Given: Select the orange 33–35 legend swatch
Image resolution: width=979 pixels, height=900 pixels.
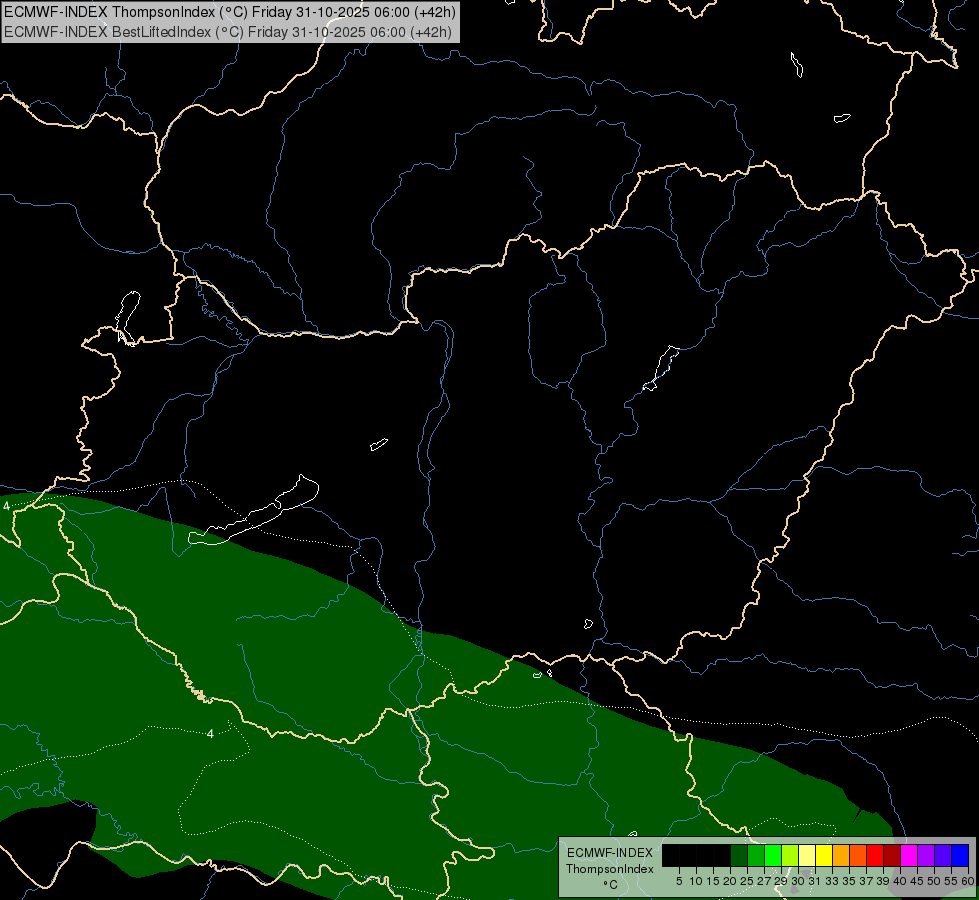Looking at the screenshot, I should coord(841,855).
